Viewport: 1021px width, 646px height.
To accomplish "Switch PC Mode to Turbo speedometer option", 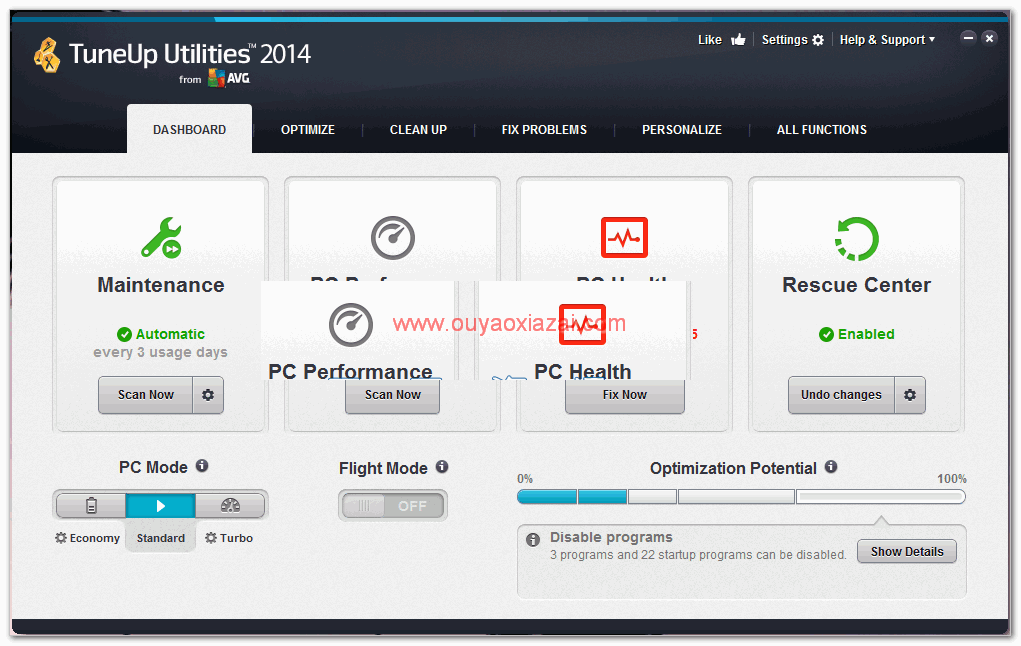I will (x=230, y=506).
